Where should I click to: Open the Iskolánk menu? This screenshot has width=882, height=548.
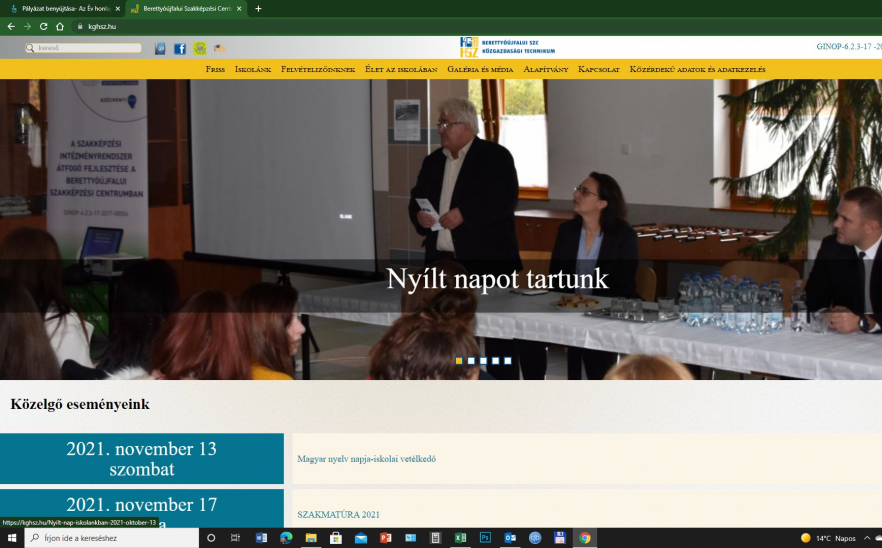pos(253,69)
